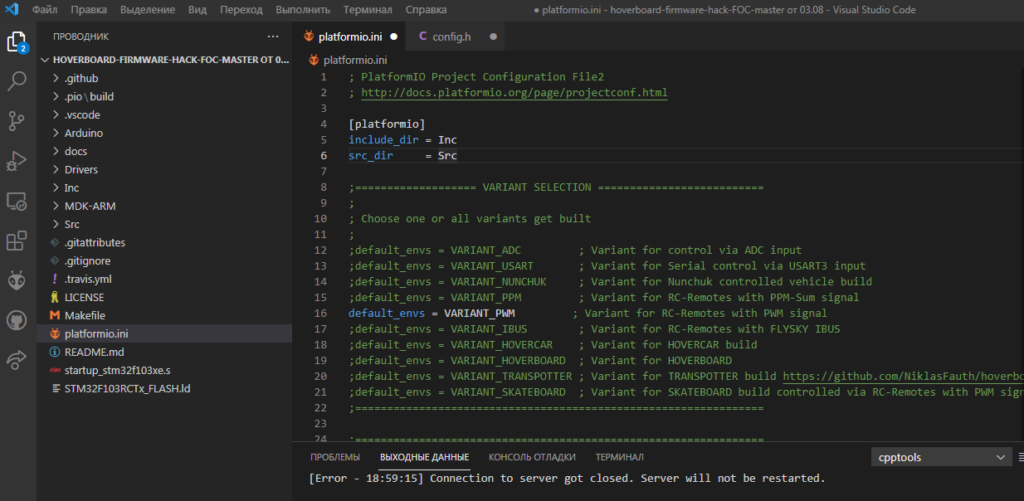The height and width of the screenshot is (501, 1024).
Task: Open the Extensions view icon
Action: (x=17, y=241)
